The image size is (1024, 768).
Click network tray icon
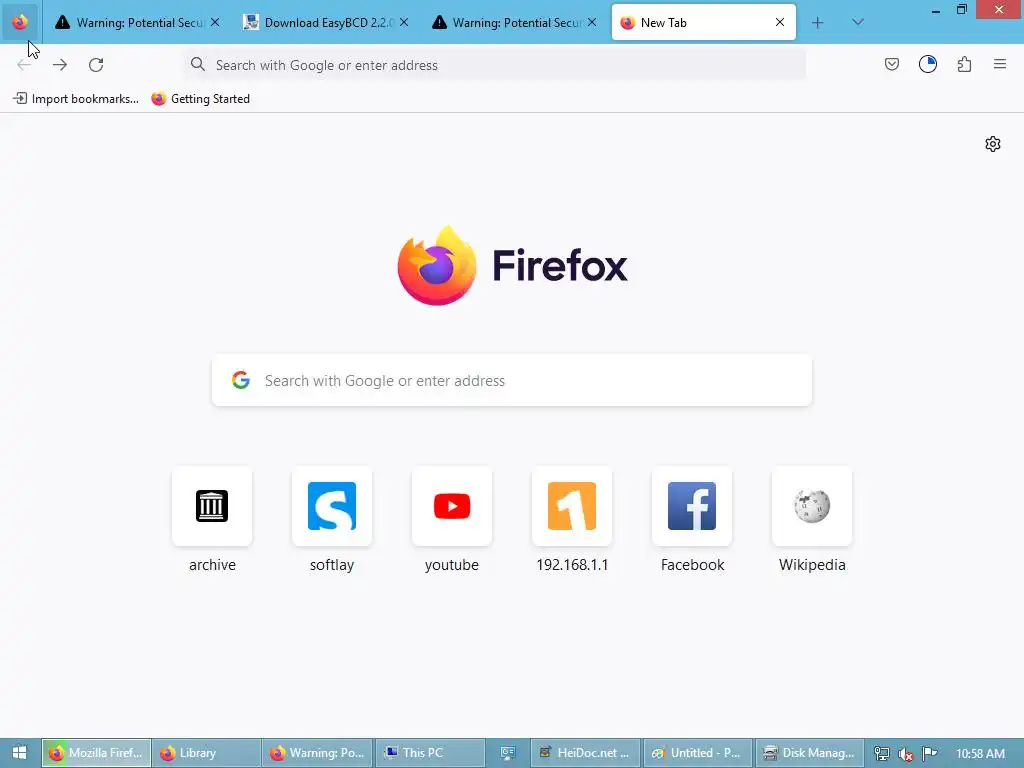click(882, 754)
